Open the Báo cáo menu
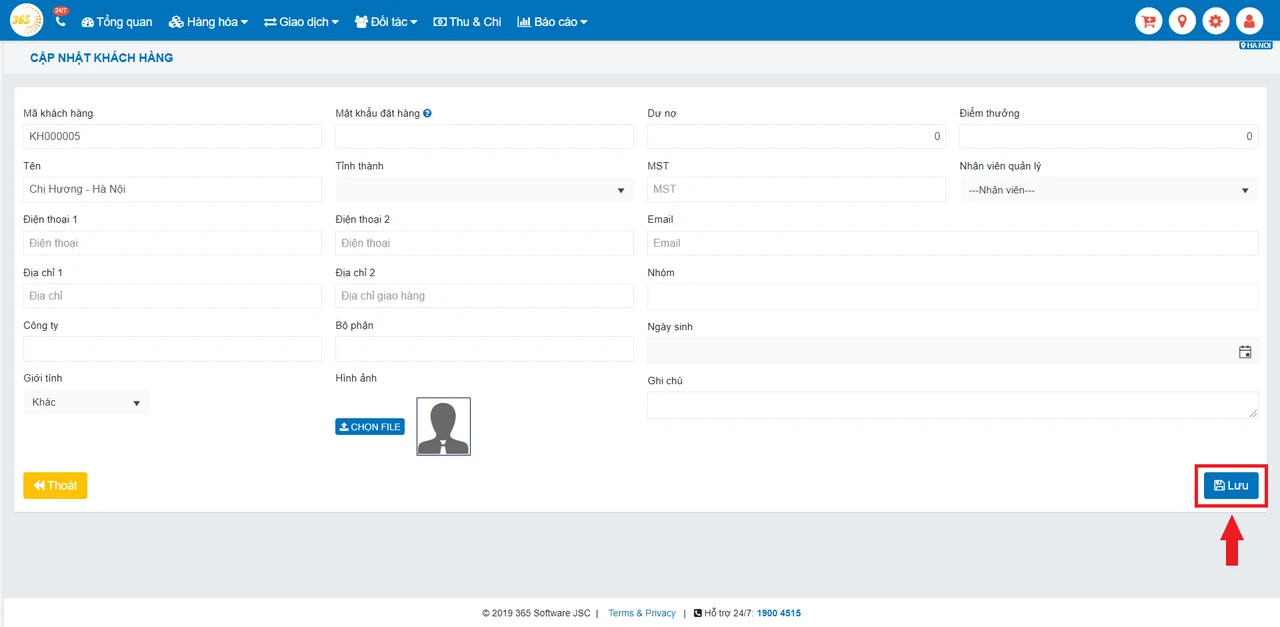The width and height of the screenshot is (1280, 627). click(552, 21)
